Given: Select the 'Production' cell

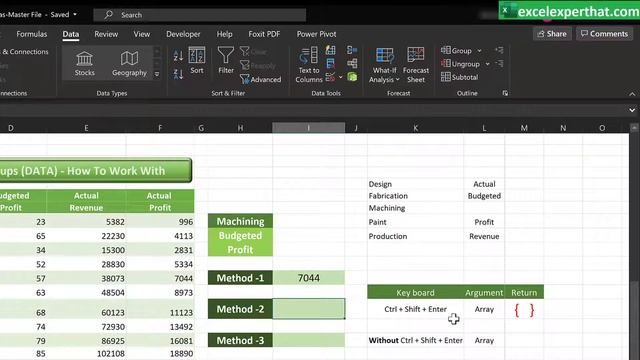Looking at the screenshot, I should [x=416, y=236].
